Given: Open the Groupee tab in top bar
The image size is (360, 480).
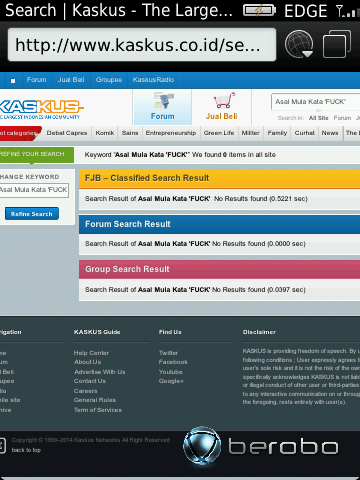Looking at the screenshot, I should coord(109,80).
